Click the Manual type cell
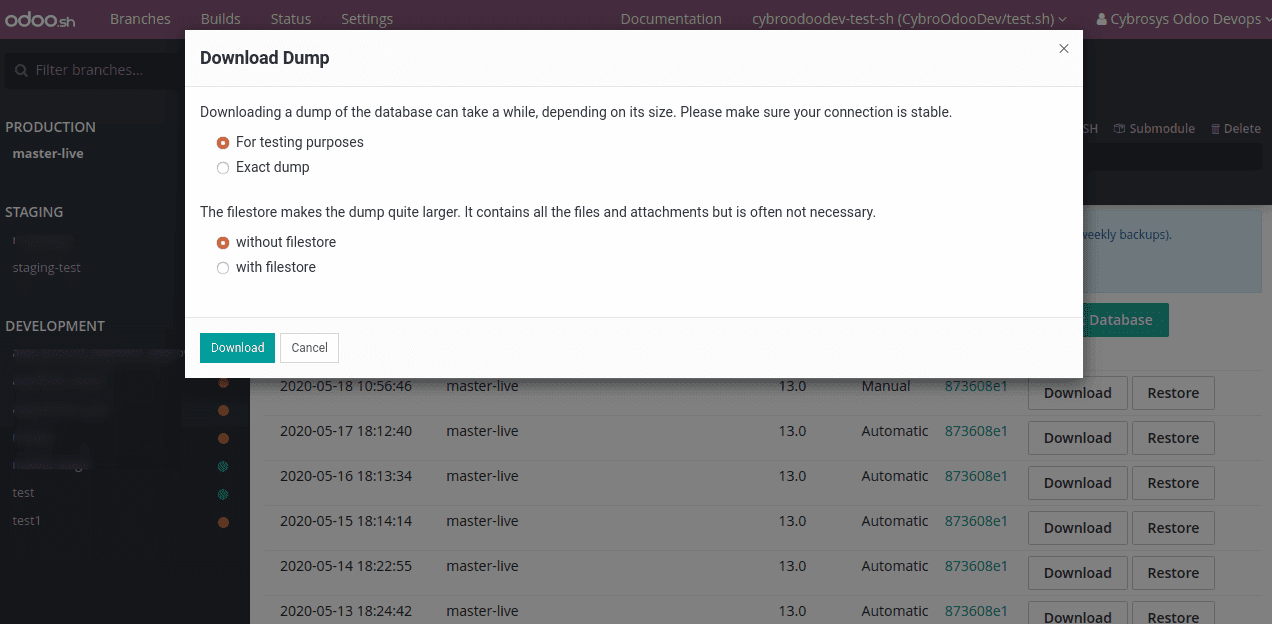Viewport: 1272px width, 624px height. click(x=886, y=386)
